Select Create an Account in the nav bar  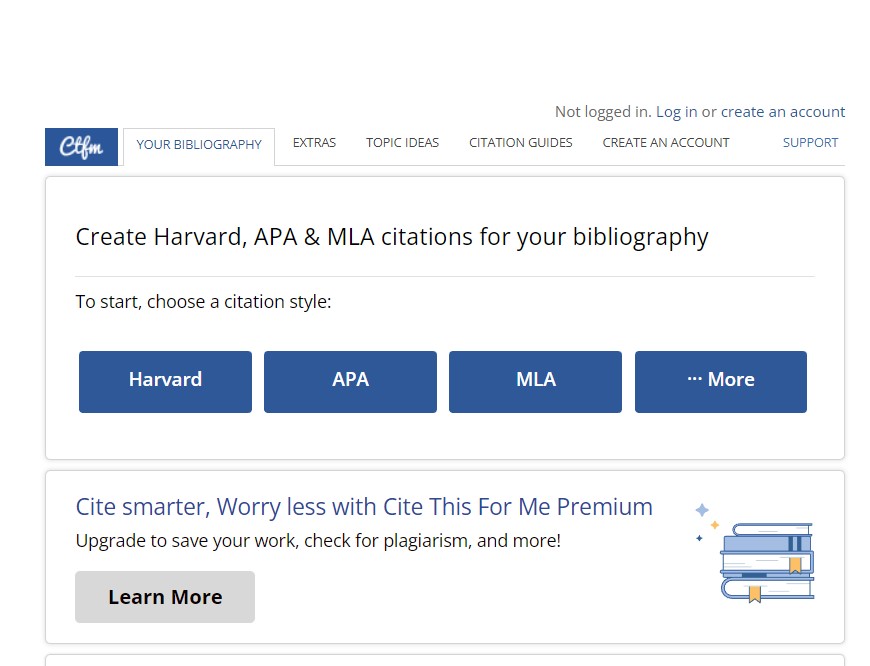coord(666,143)
